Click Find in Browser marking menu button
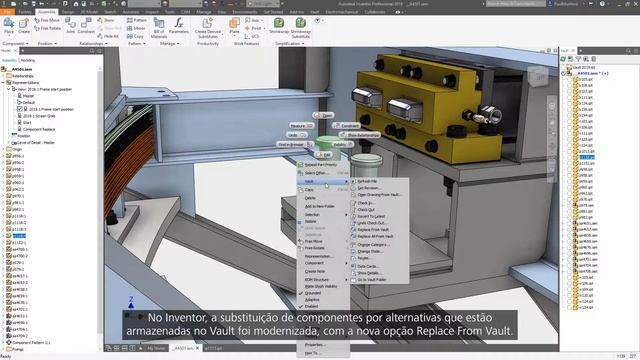This screenshot has width=640, height=360. click(x=295, y=144)
